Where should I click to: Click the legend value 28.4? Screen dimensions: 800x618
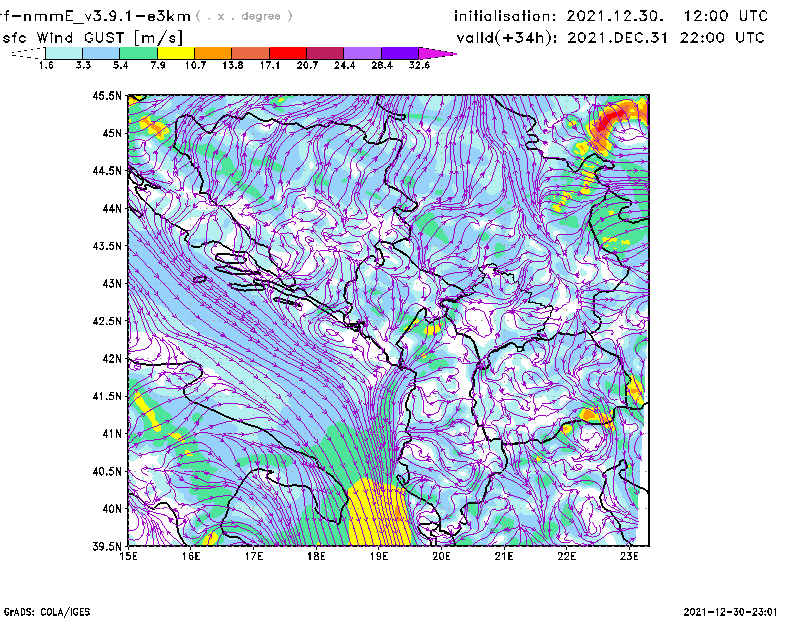pyautogui.click(x=382, y=65)
